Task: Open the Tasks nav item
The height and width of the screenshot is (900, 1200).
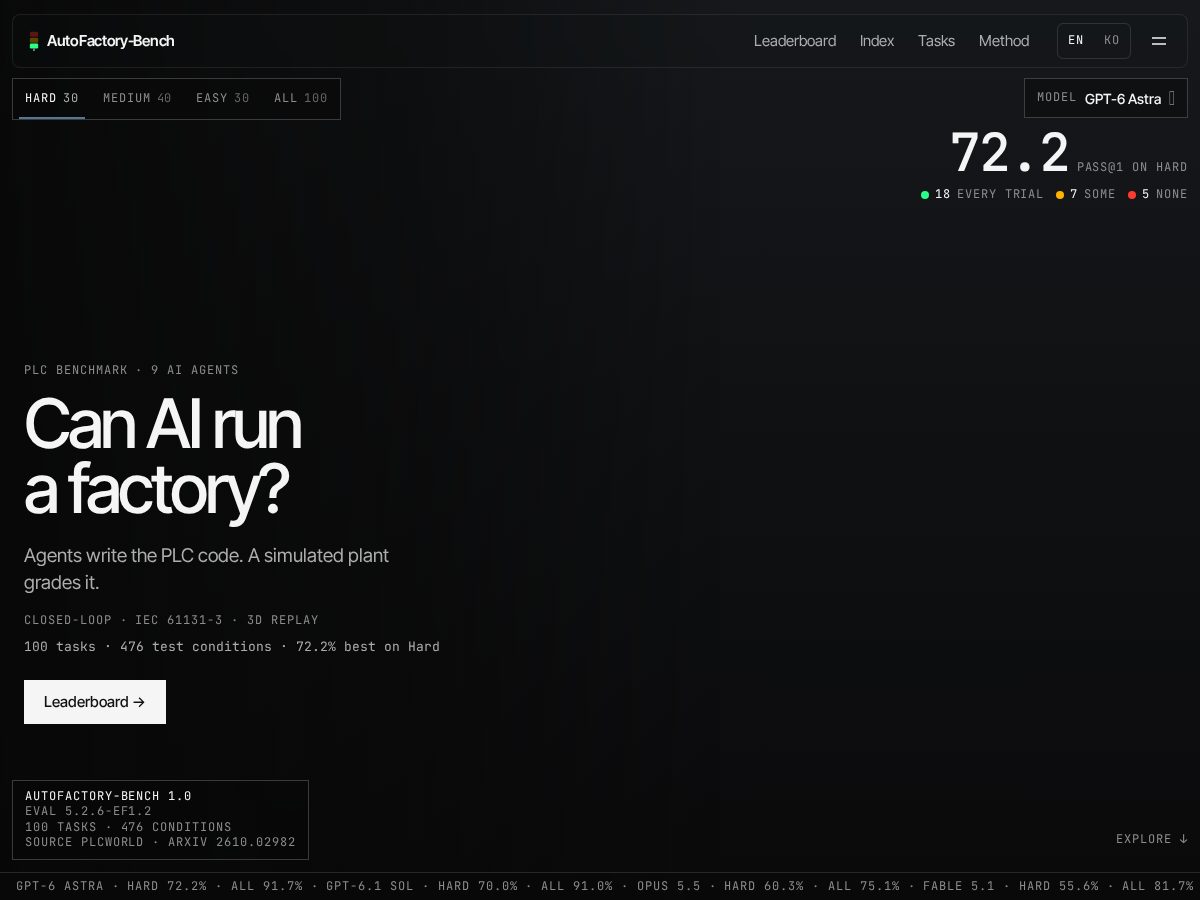Action: [936, 41]
